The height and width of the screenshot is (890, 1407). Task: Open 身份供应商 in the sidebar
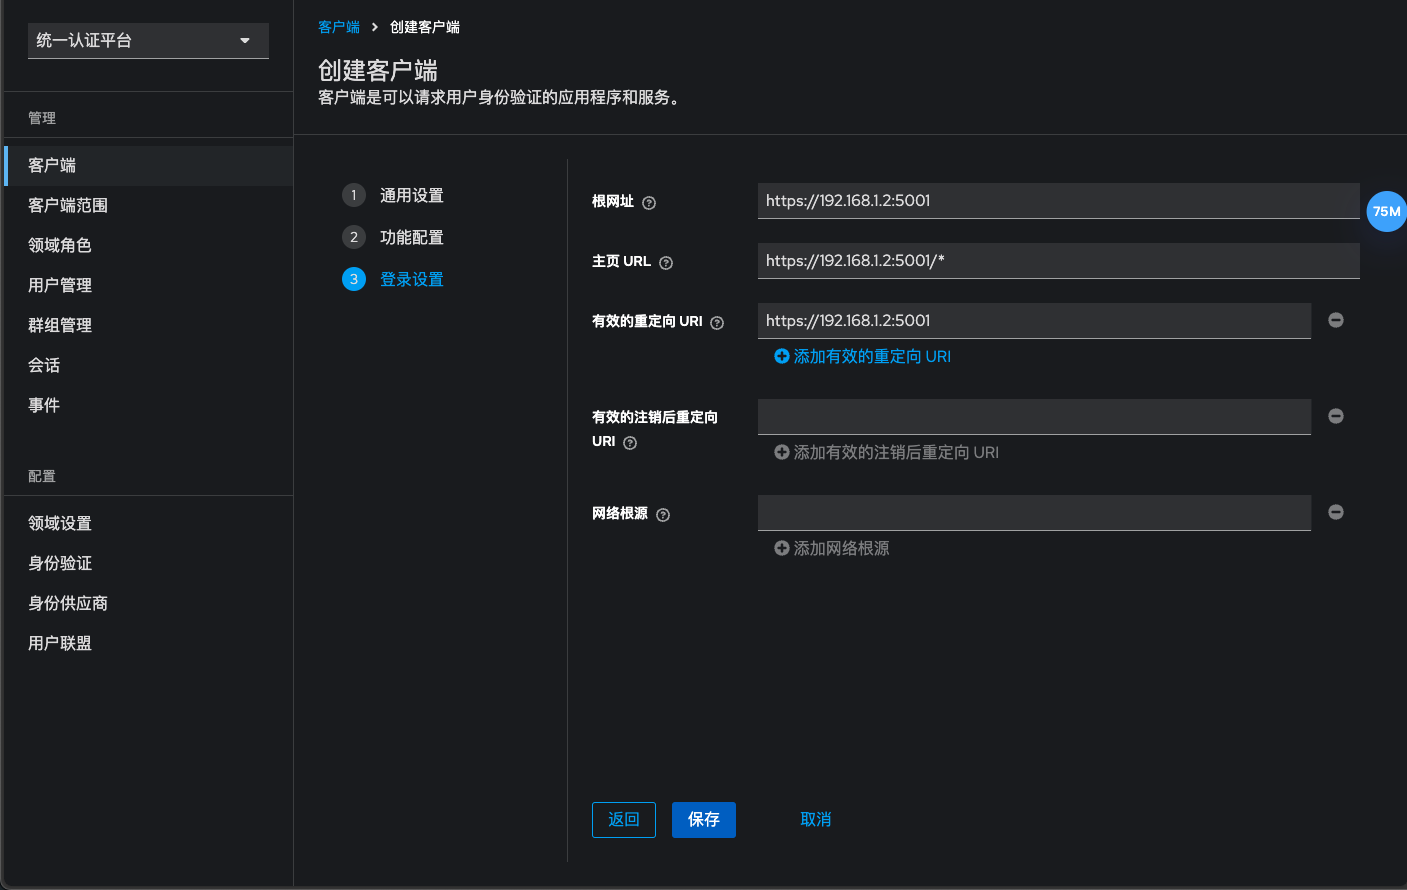(68, 603)
